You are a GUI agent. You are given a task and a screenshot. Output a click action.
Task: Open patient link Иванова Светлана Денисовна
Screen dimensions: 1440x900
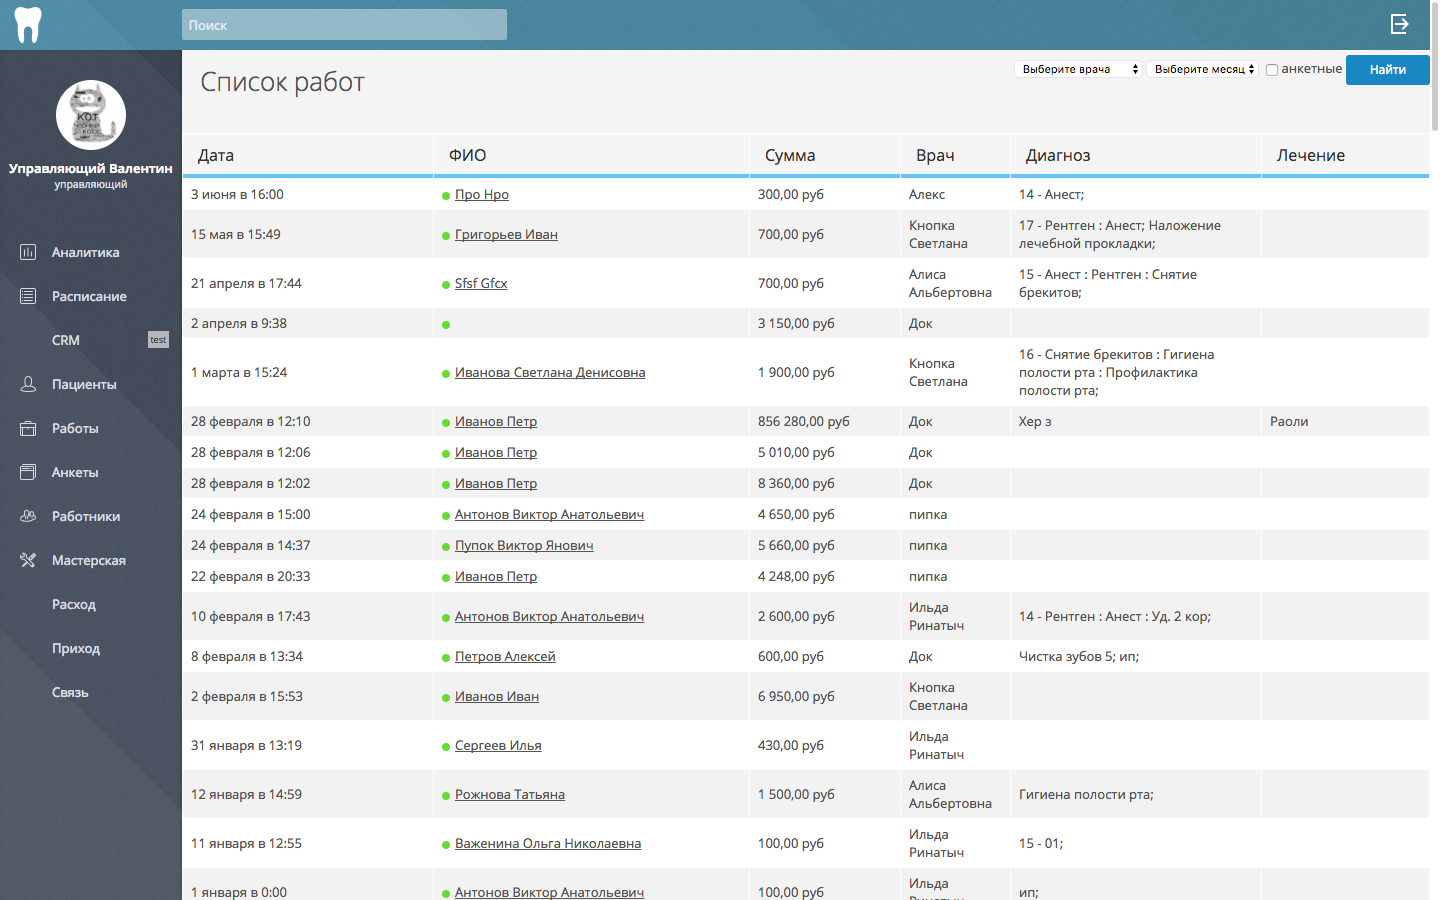(550, 372)
